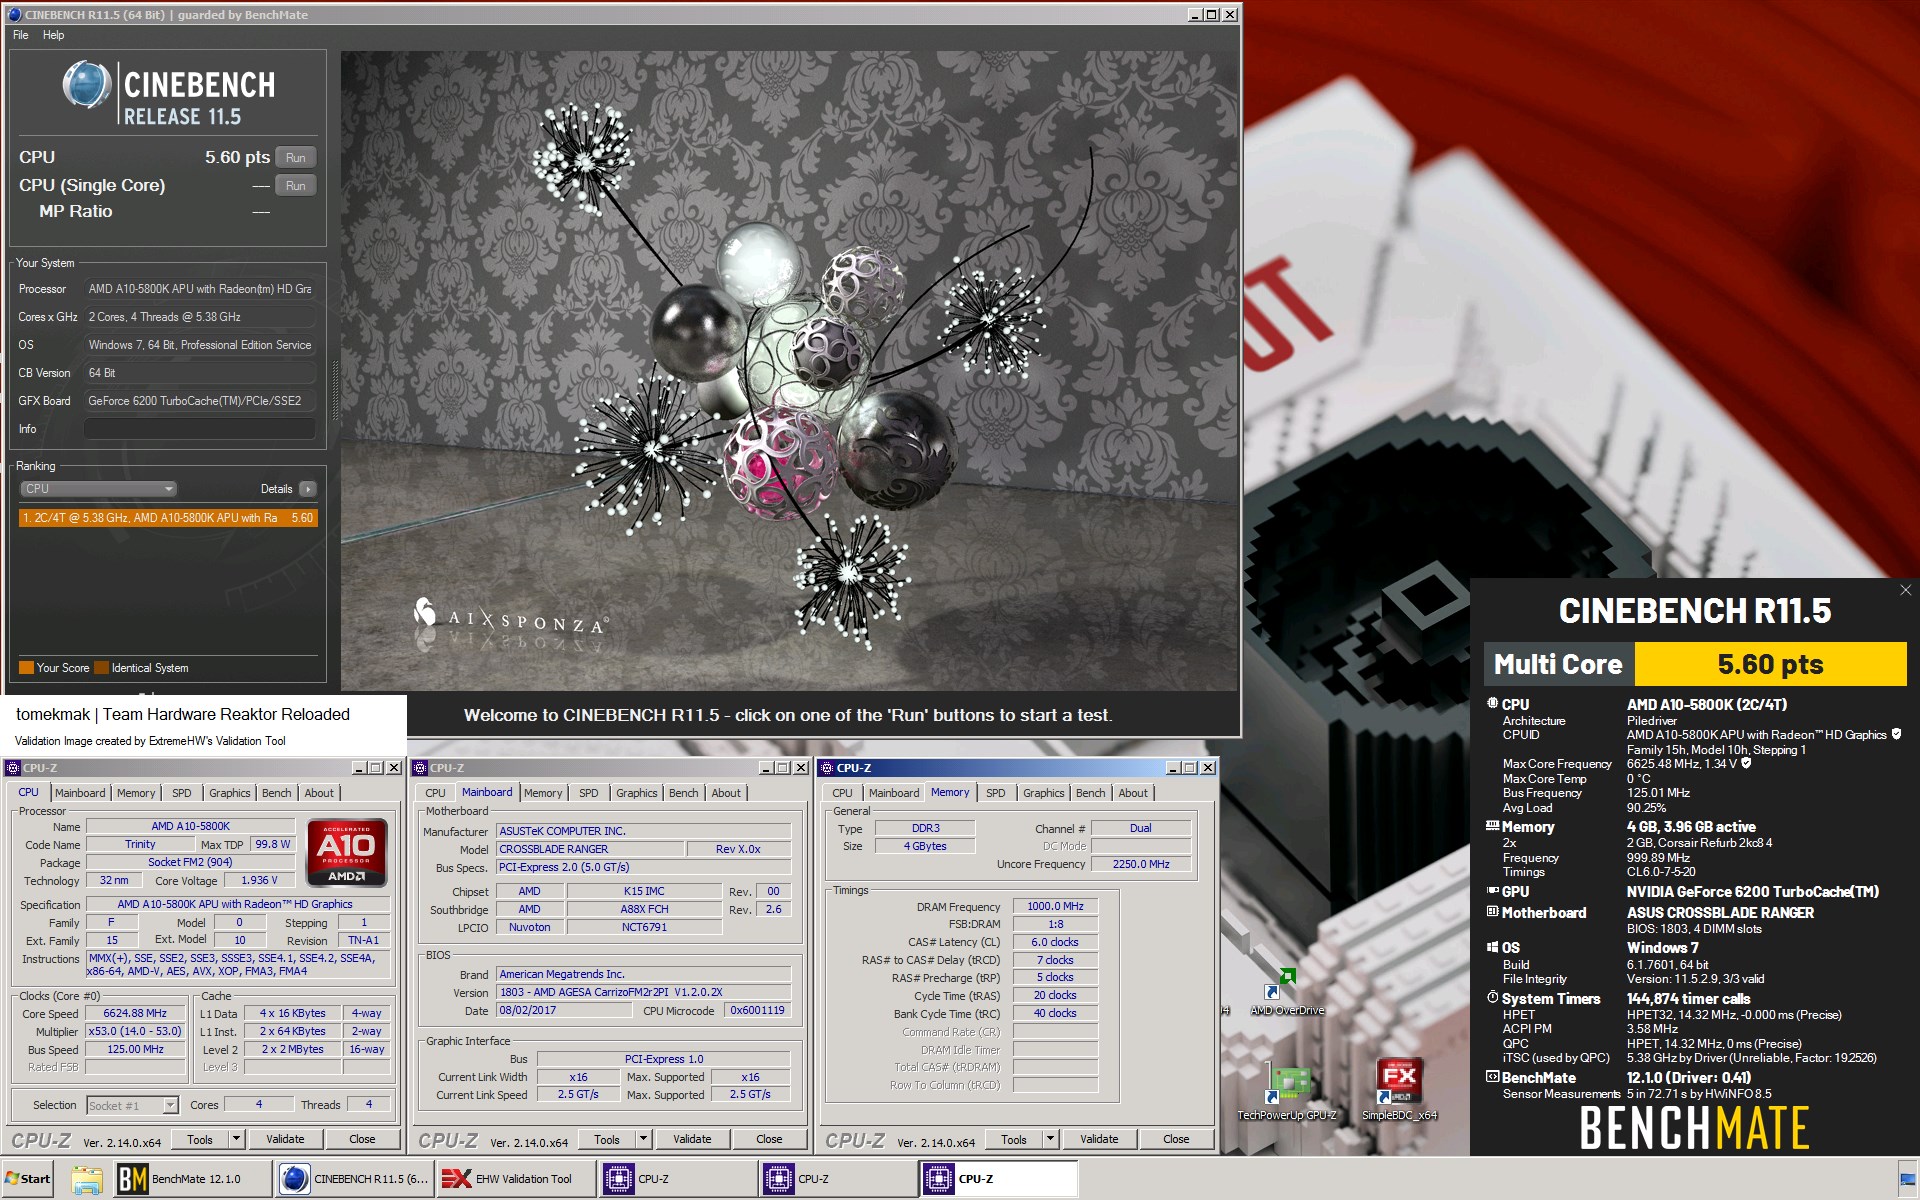The image size is (1920, 1200).
Task: Switch to second CPU-Z taskbar item
Action: 838,1179
